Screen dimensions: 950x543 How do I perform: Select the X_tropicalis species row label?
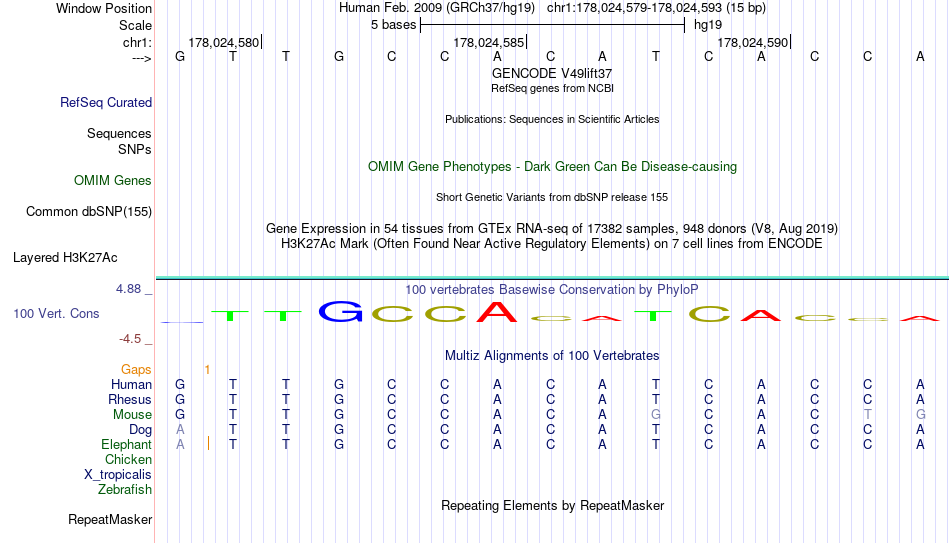tap(118, 475)
